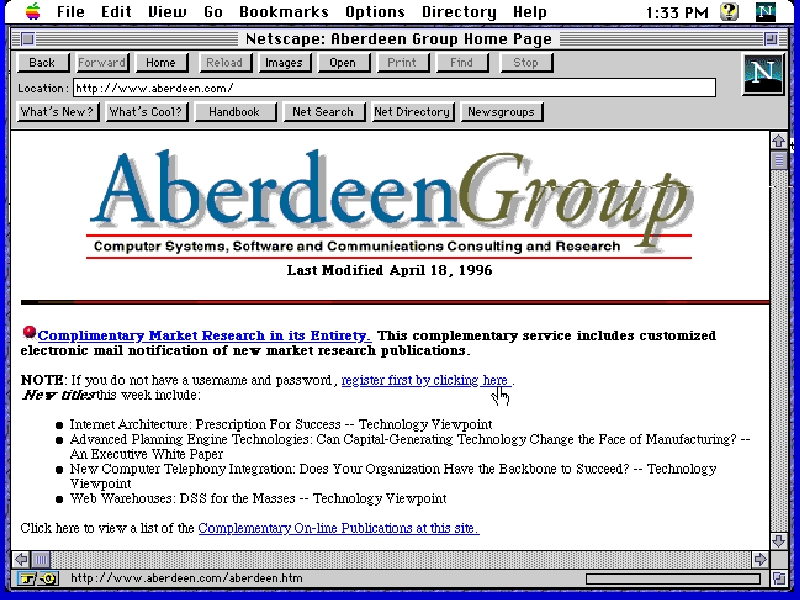Open the Apple menu
The height and width of the screenshot is (600, 800).
(33, 11)
